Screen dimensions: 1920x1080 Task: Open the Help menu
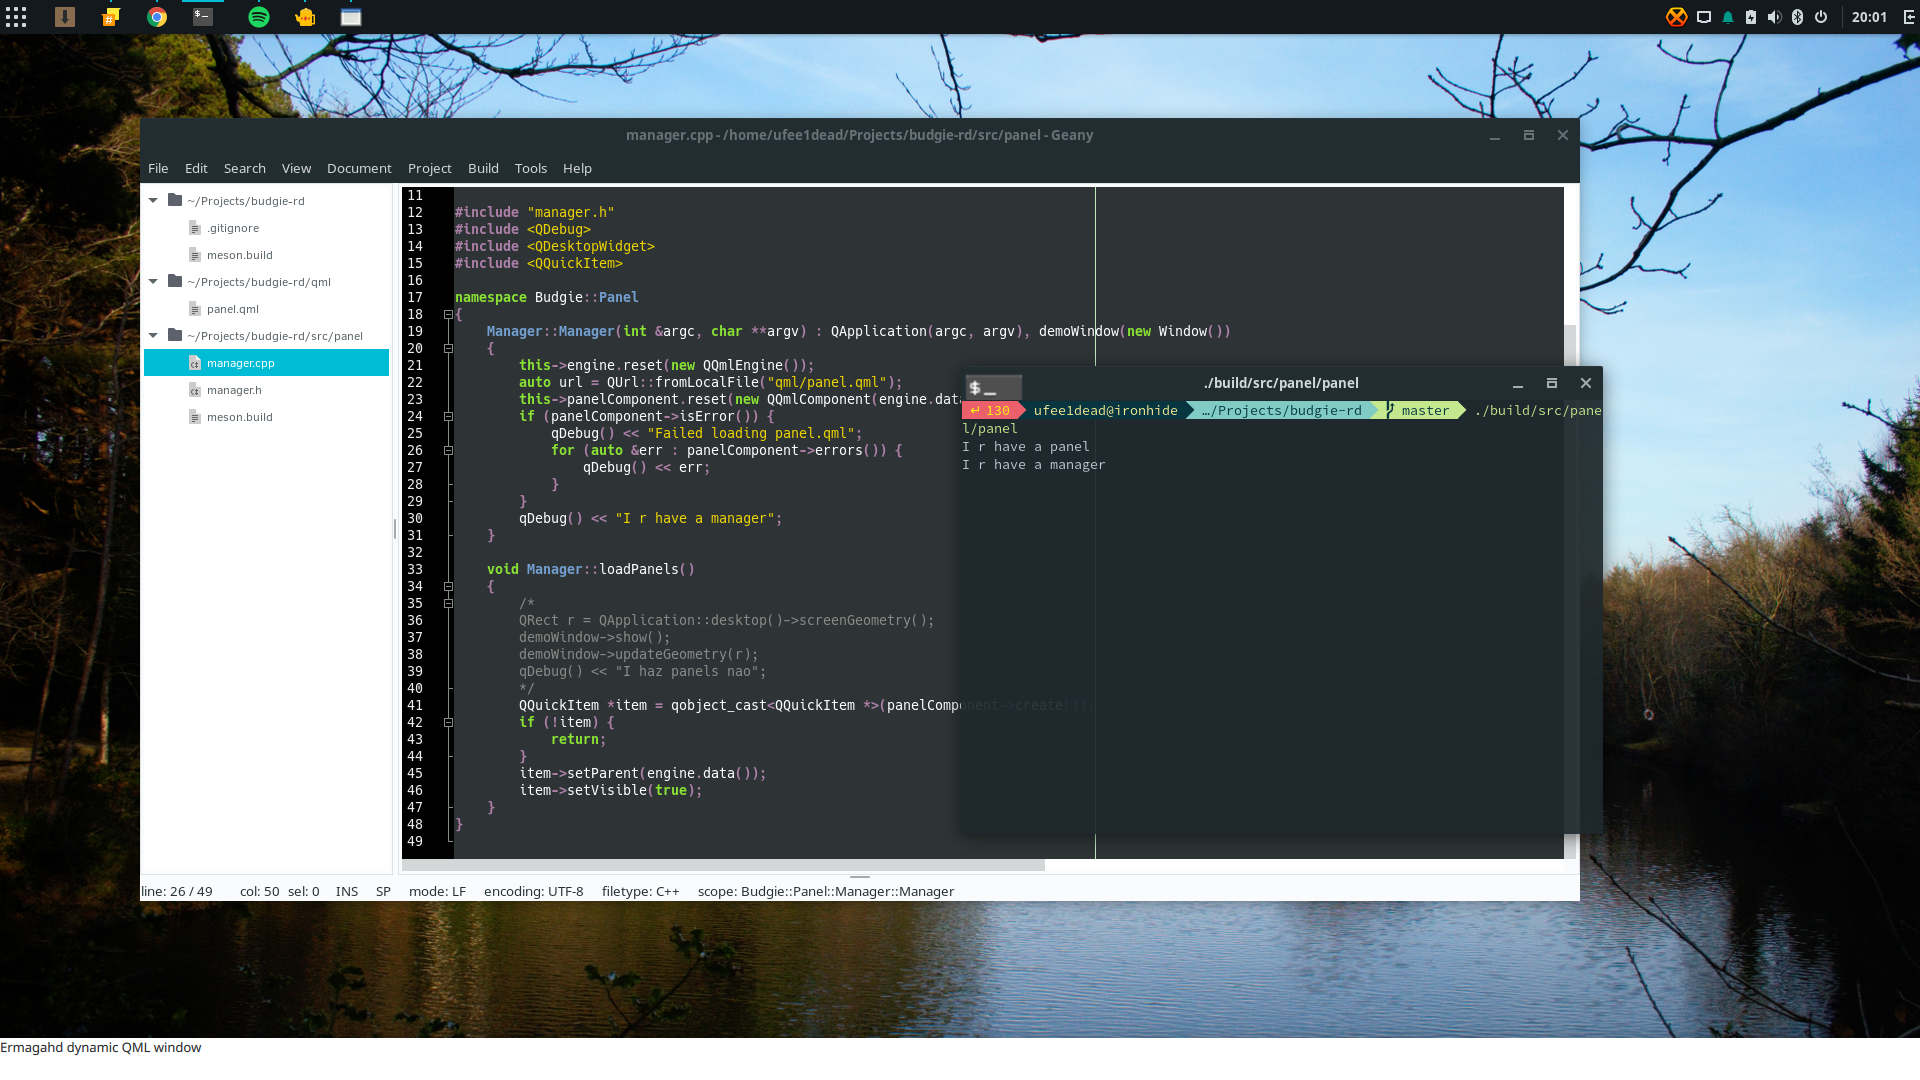[577, 168]
